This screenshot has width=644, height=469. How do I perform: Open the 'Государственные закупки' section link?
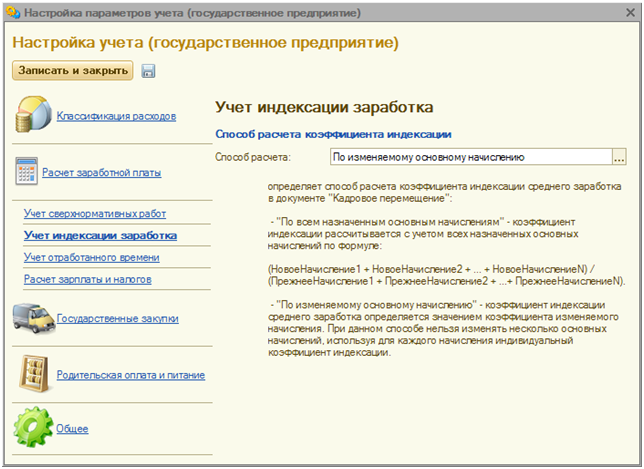coord(117,319)
